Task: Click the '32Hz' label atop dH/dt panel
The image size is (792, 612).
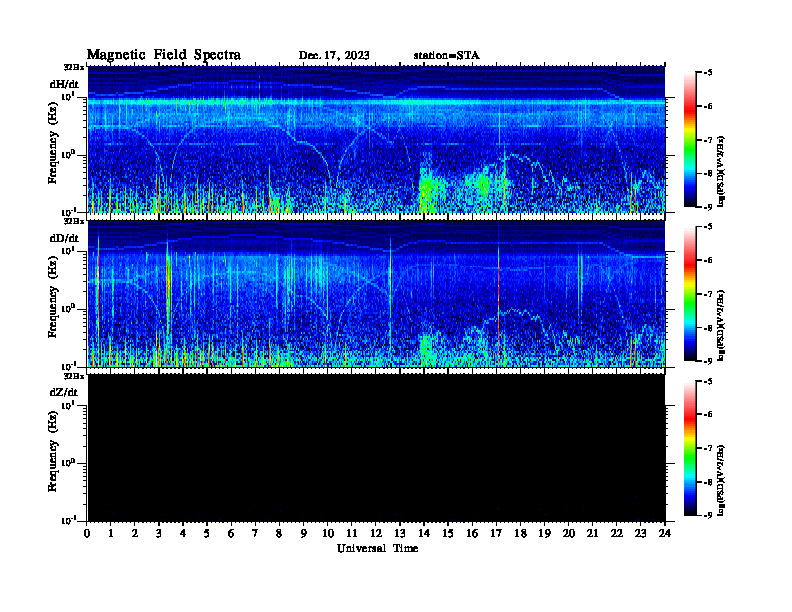Action: click(x=74, y=67)
